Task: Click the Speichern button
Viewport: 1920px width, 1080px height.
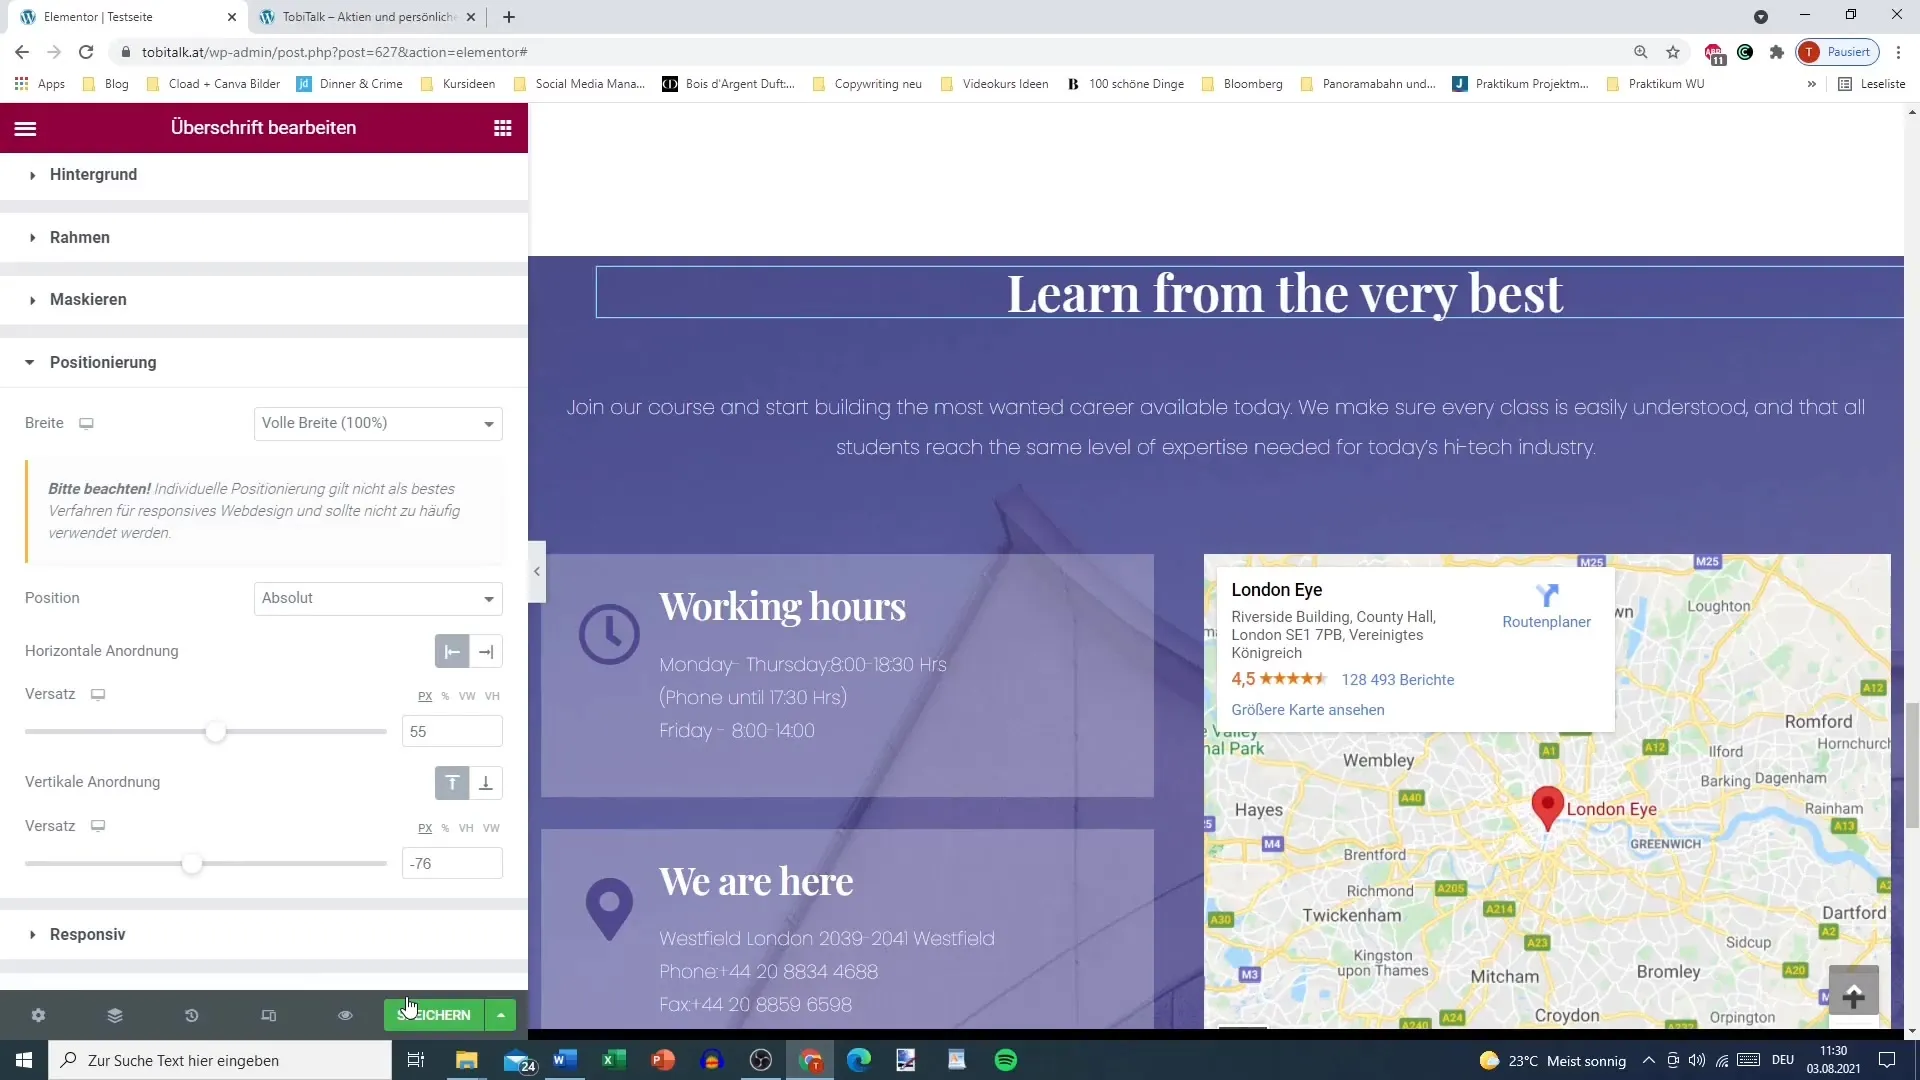Action: pos(434,1015)
